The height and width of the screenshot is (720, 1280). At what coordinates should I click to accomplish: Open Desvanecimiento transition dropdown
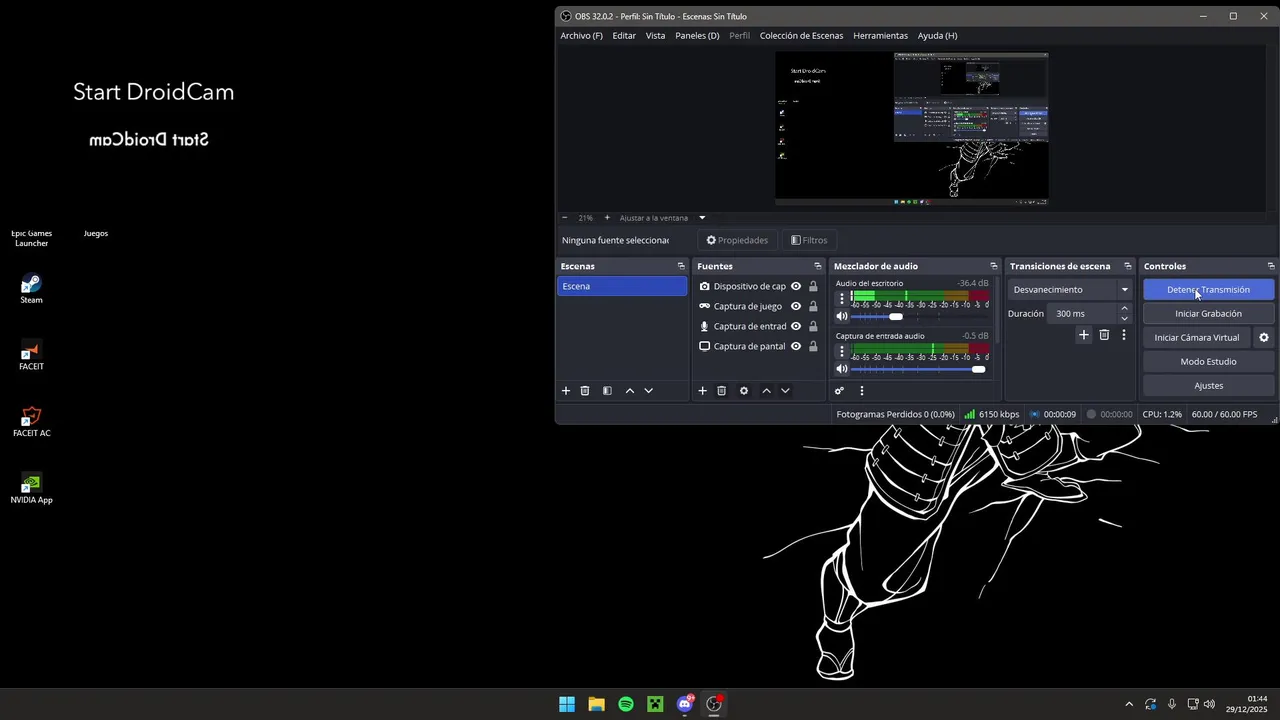(1071, 290)
